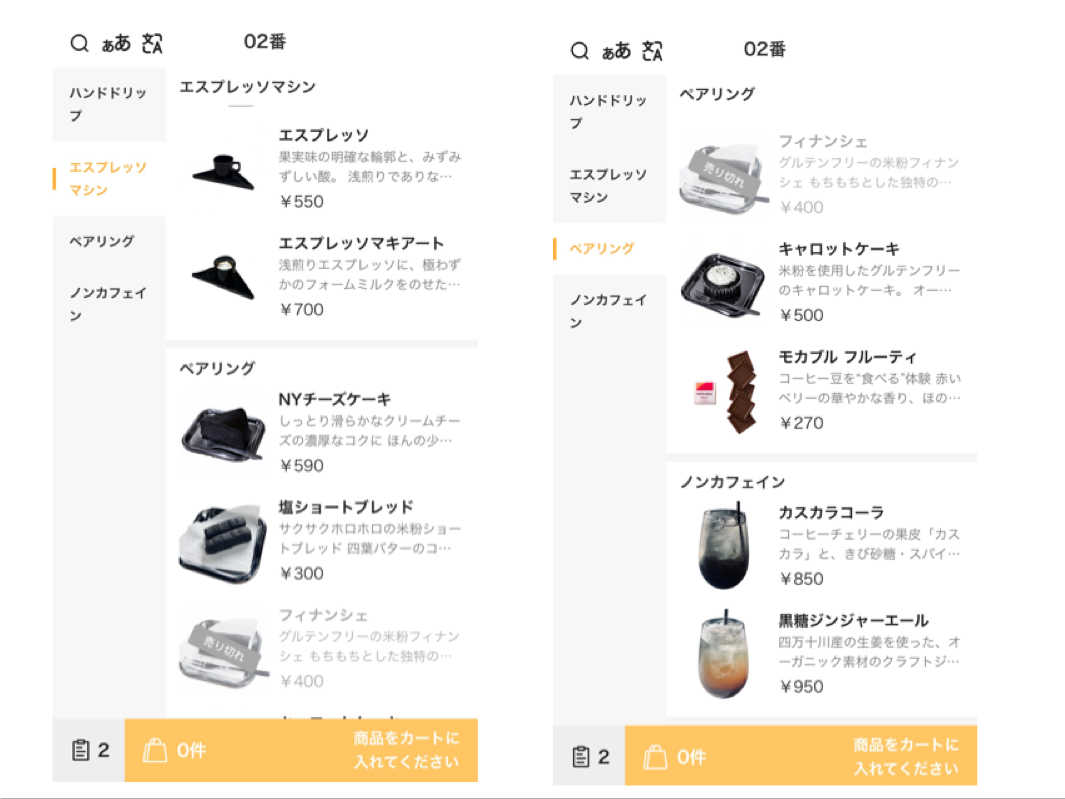The image size is (1065, 799).
Task: Tap the font size ぁあ icon in right screen
Action: [x=616, y=51]
